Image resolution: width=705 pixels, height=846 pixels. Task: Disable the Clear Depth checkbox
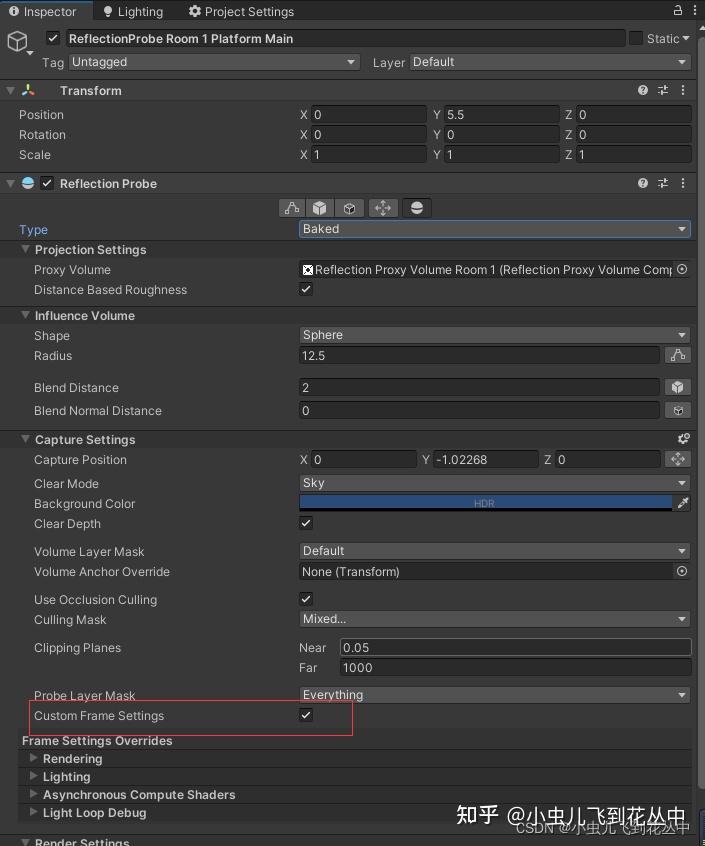click(305, 523)
